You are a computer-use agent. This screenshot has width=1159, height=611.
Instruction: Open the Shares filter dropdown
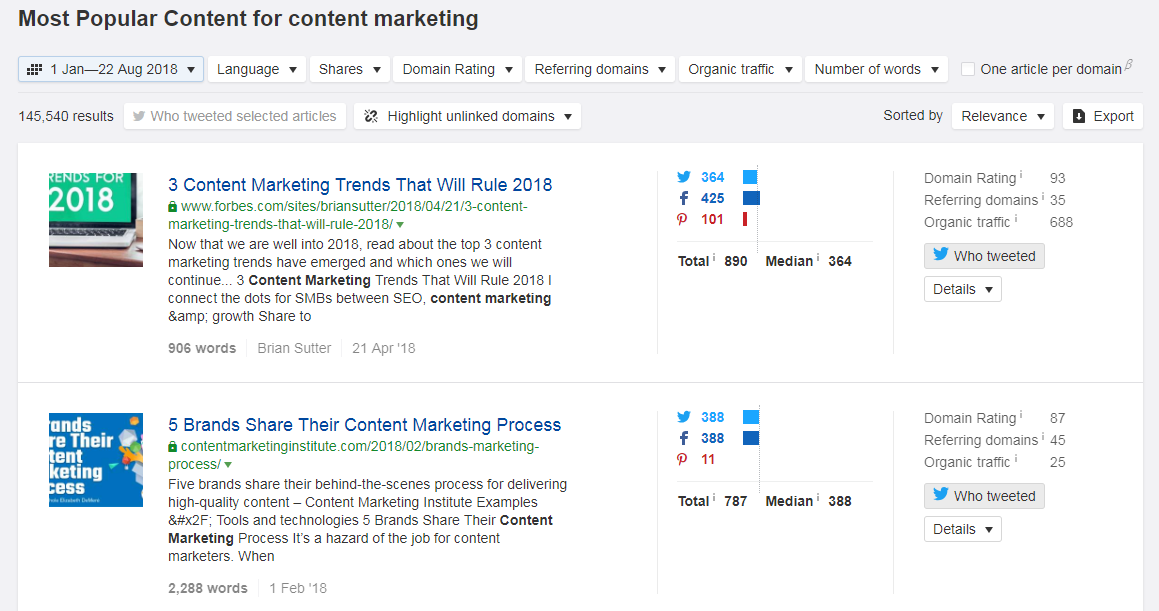pyautogui.click(x=350, y=69)
